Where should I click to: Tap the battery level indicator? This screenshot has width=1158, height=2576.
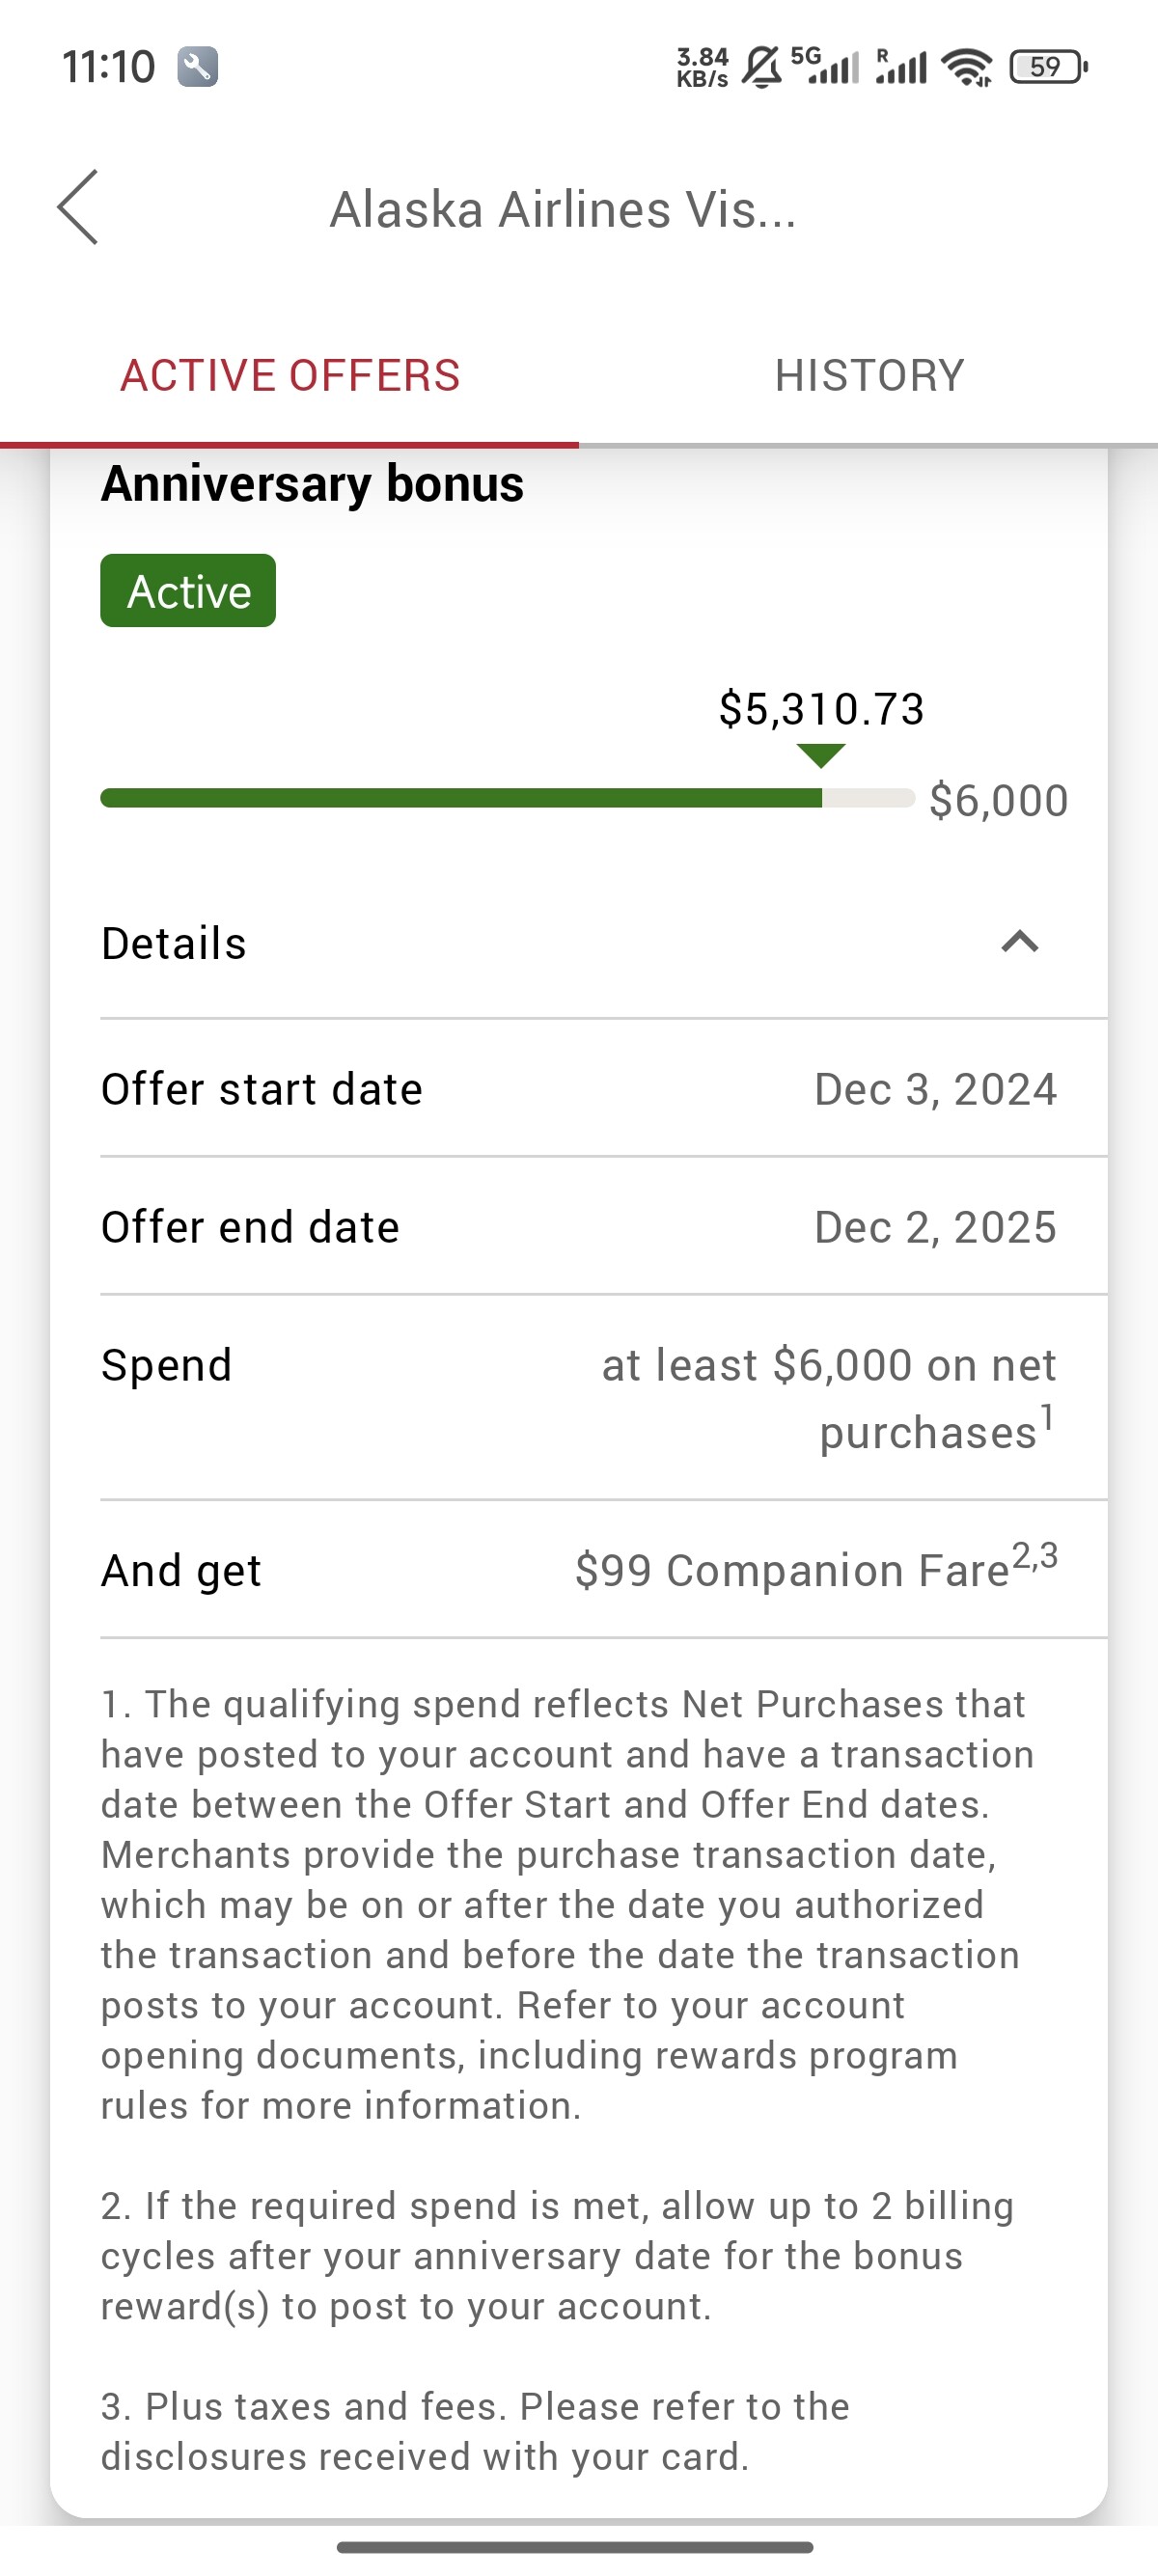tap(1047, 67)
